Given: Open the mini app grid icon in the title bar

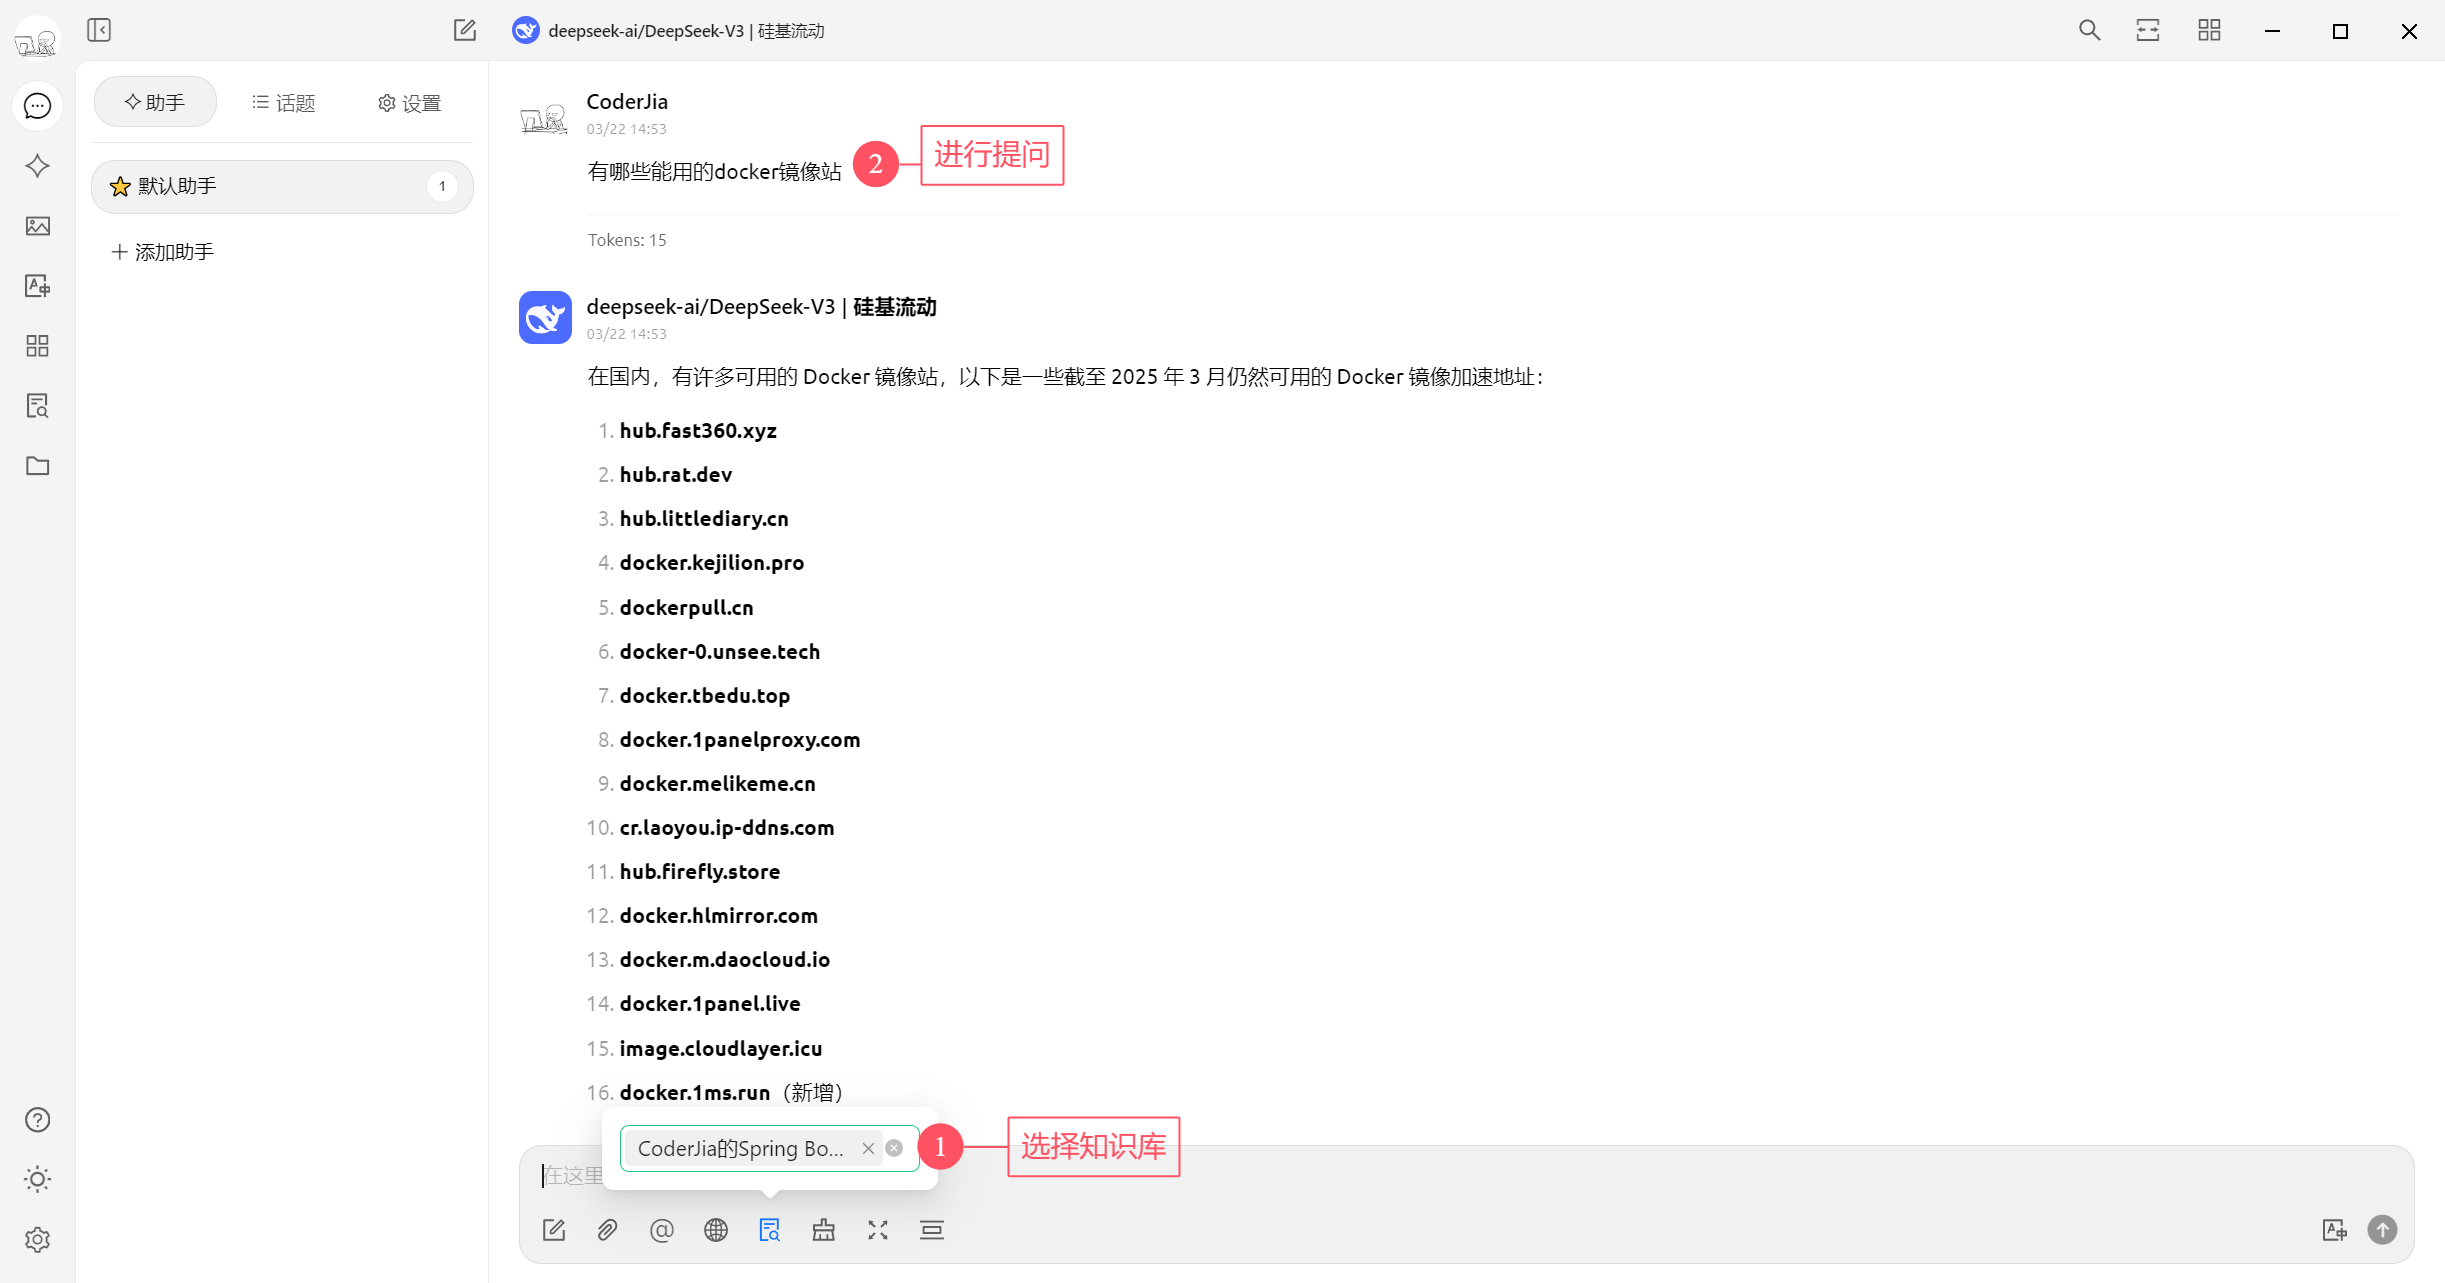Looking at the screenshot, I should [x=2209, y=30].
